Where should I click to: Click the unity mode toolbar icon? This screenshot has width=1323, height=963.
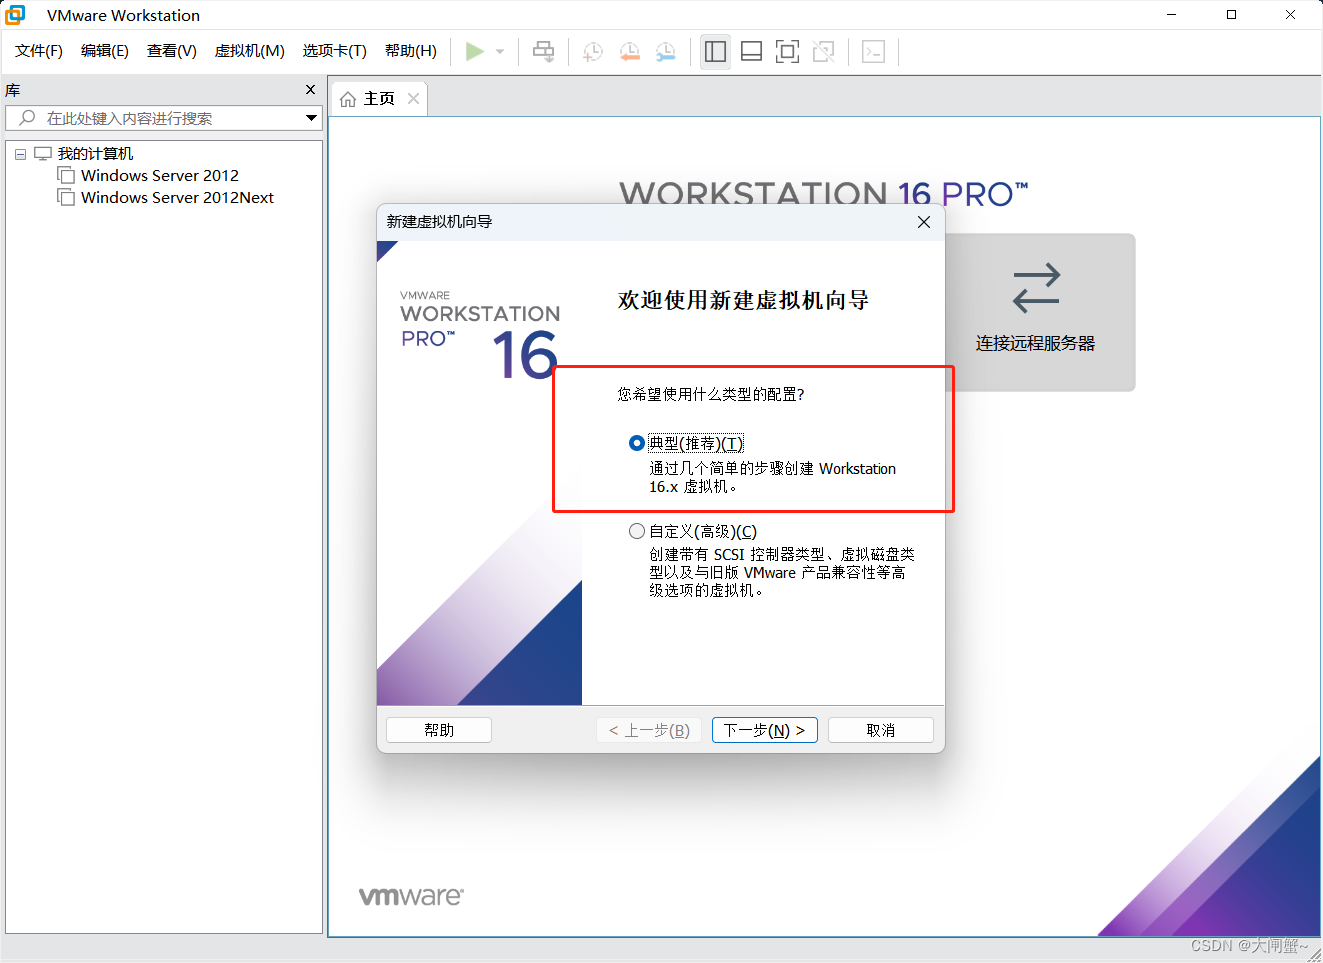coord(824,51)
